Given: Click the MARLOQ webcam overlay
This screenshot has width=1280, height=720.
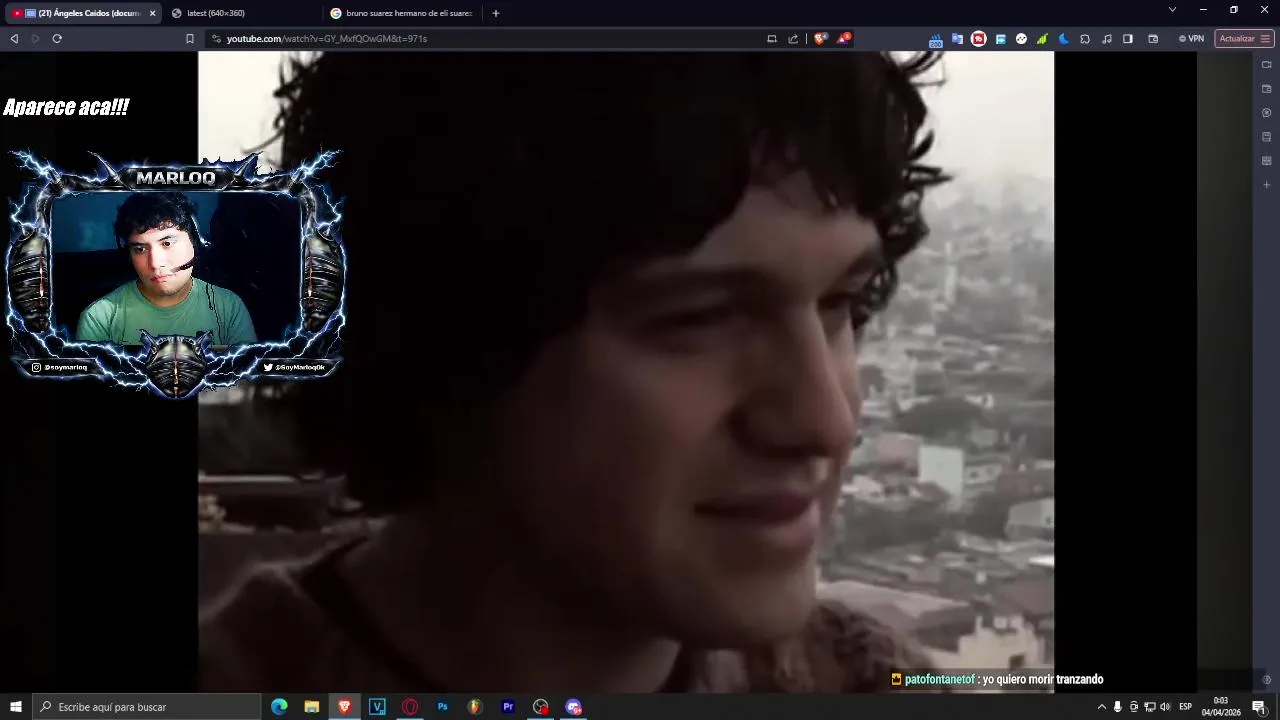Looking at the screenshot, I should pos(176,272).
